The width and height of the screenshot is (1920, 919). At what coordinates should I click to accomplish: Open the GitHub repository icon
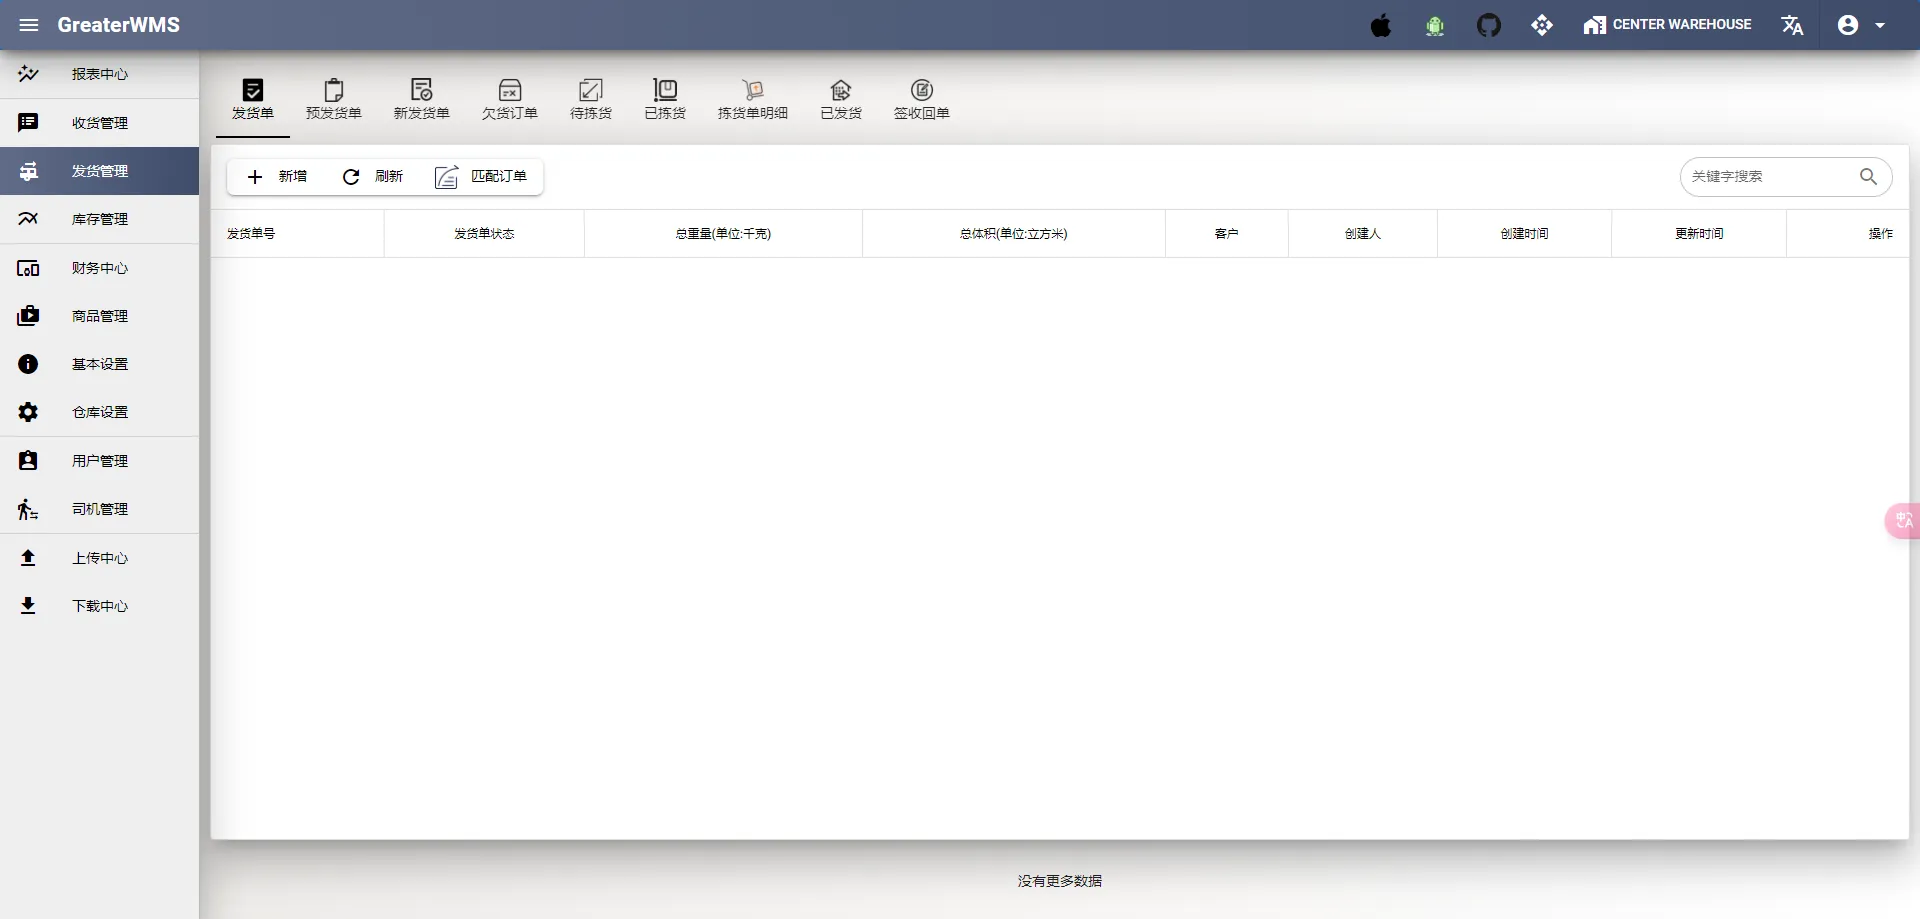pyautogui.click(x=1489, y=25)
